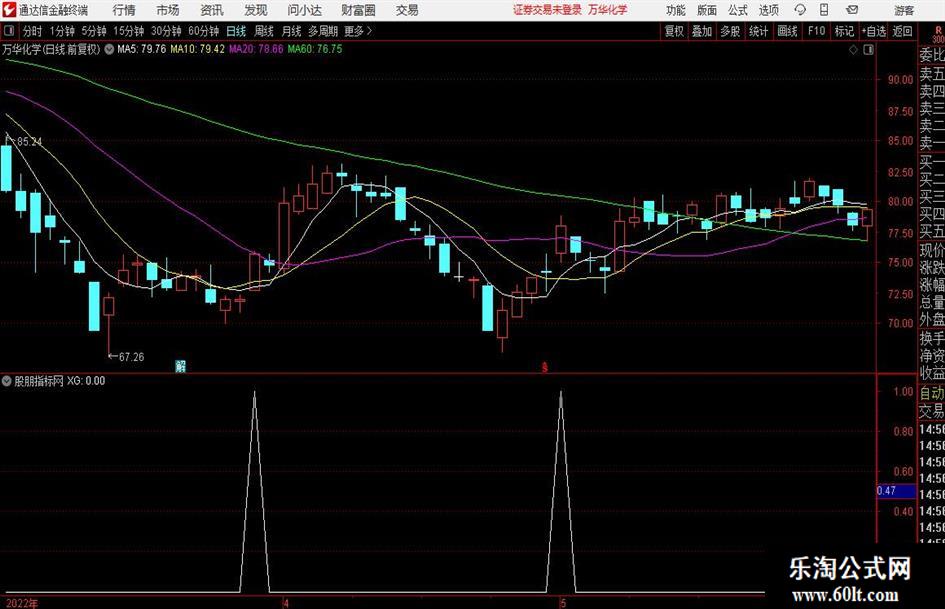Switch to 1分钟 period tab
Viewport: 945px width, 609px height.
[x=61, y=31]
